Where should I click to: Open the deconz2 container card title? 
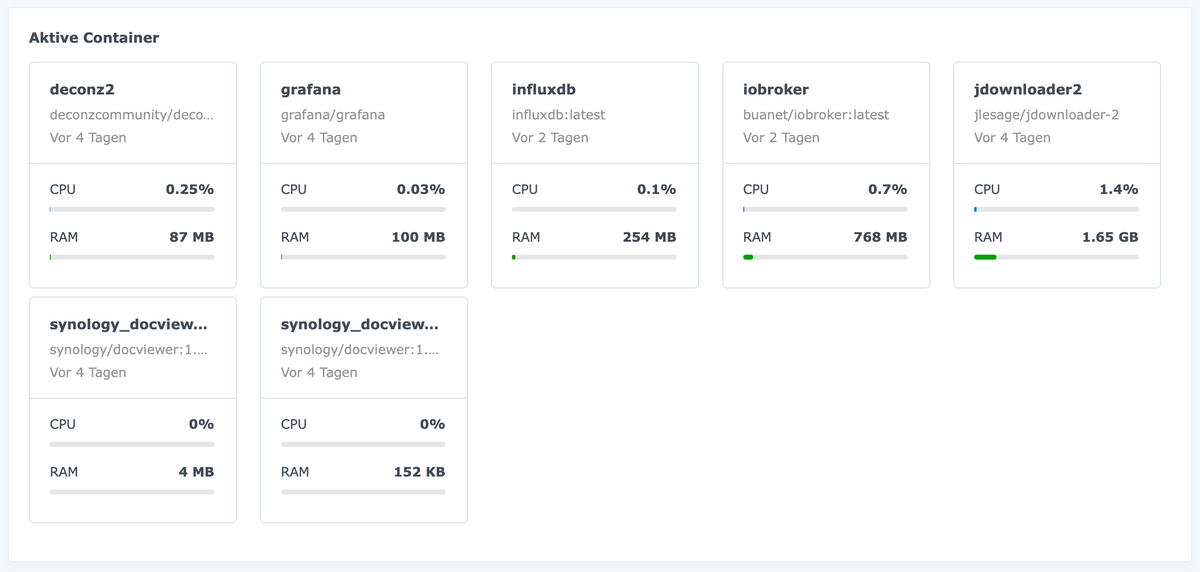[82, 90]
